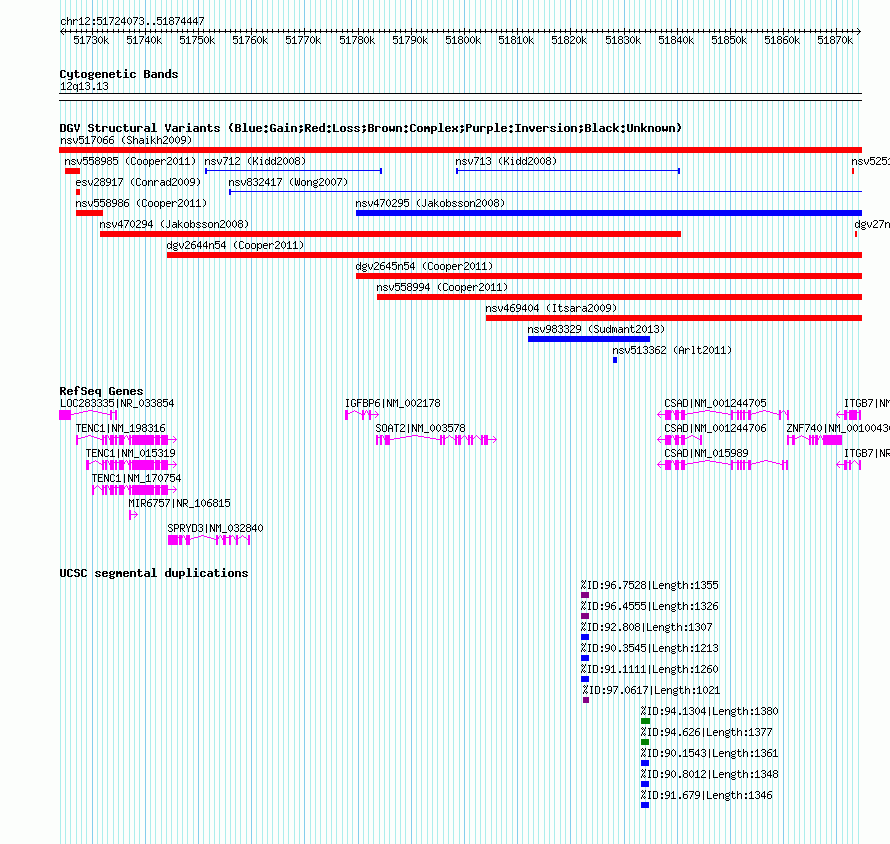Click segmental duplication %ID:92.808 Length:1307
The height and width of the screenshot is (844, 890).
[646, 627]
